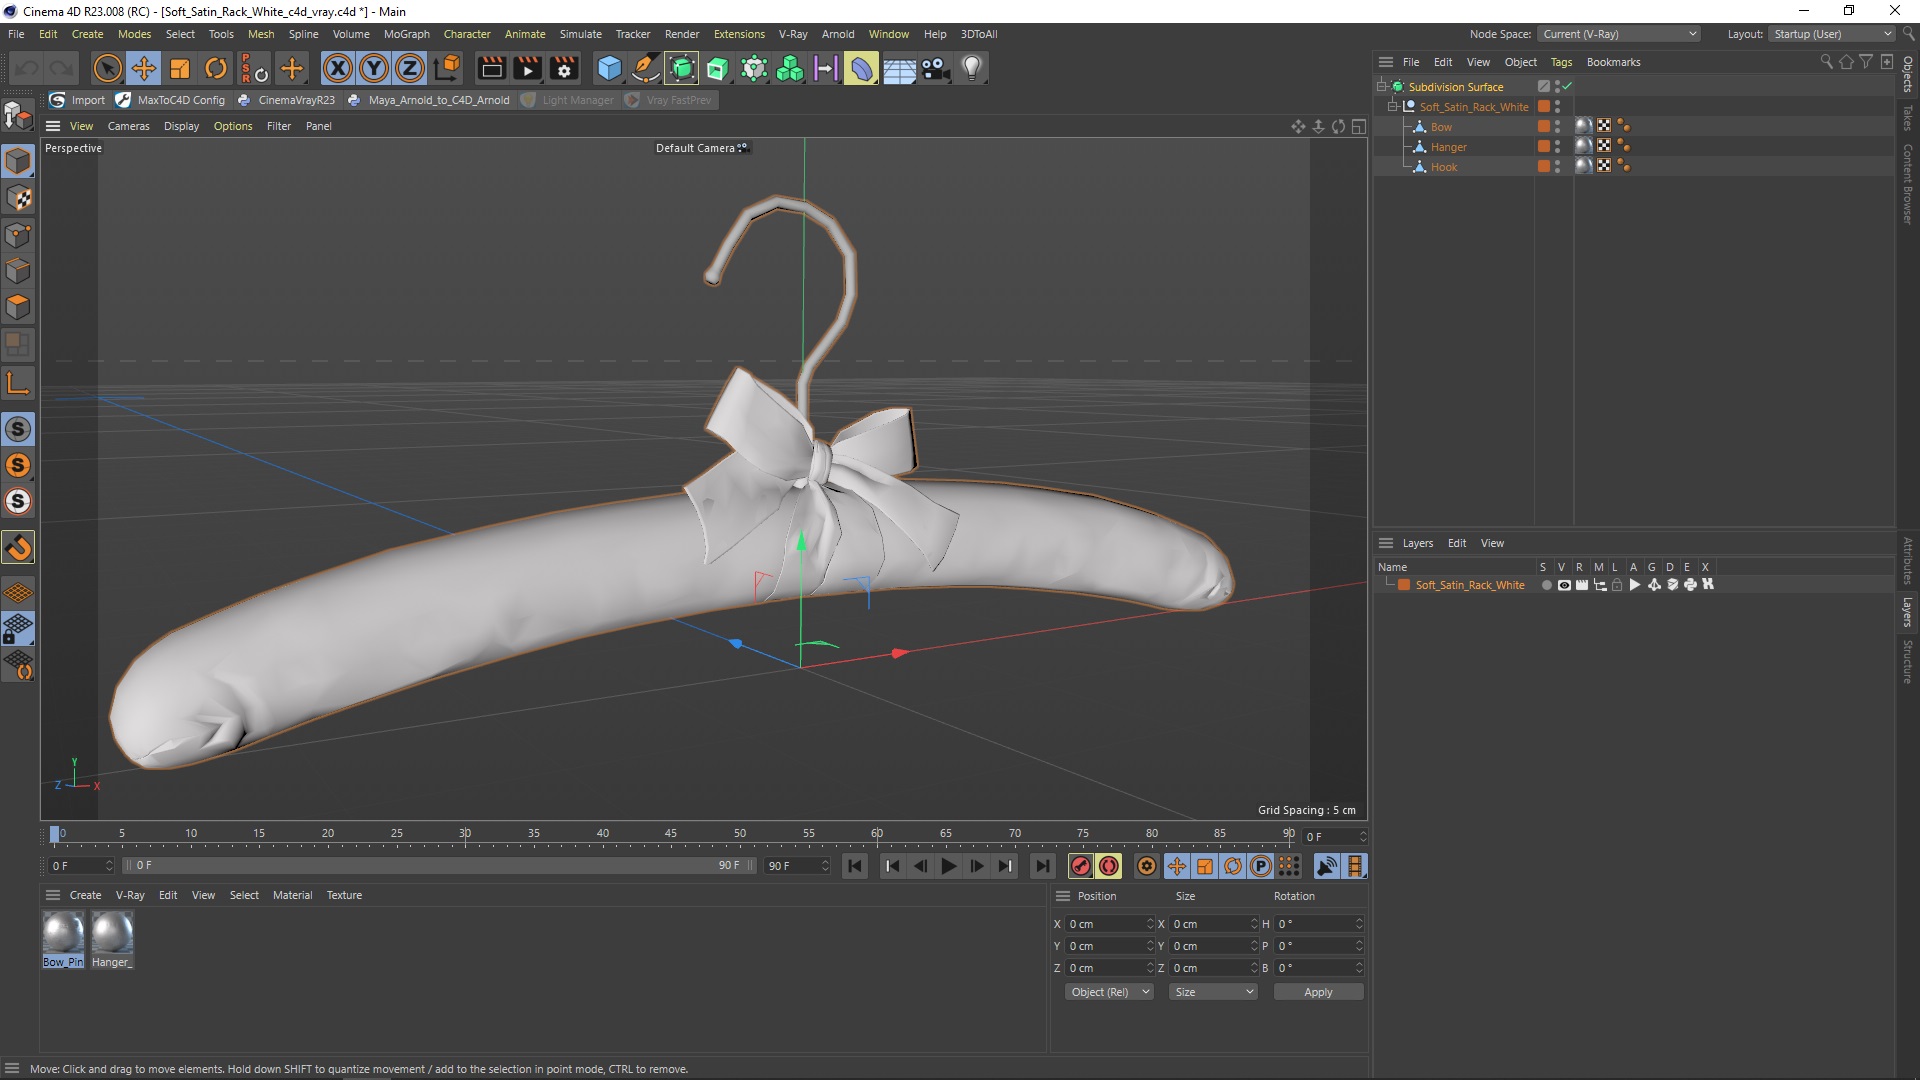This screenshot has height=1080, width=1920.
Task: Click the Scale tool icon
Action: [x=180, y=68]
